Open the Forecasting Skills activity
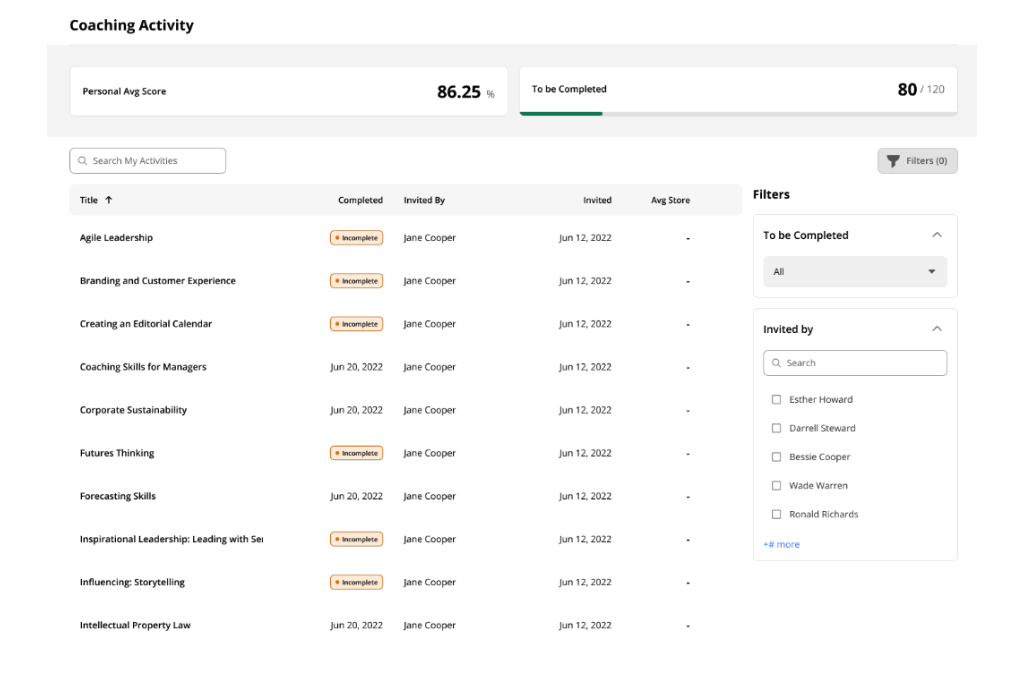 pos(117,496)
